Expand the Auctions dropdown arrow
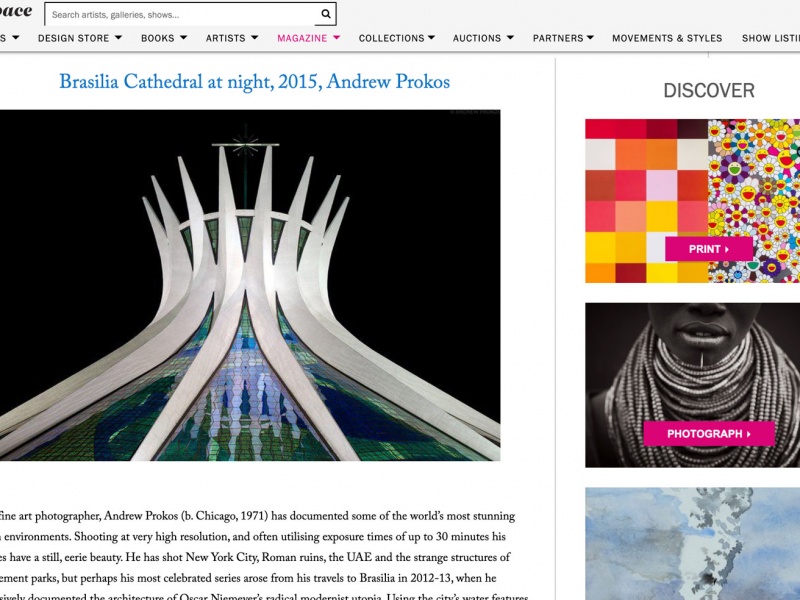 pos(510,37)
